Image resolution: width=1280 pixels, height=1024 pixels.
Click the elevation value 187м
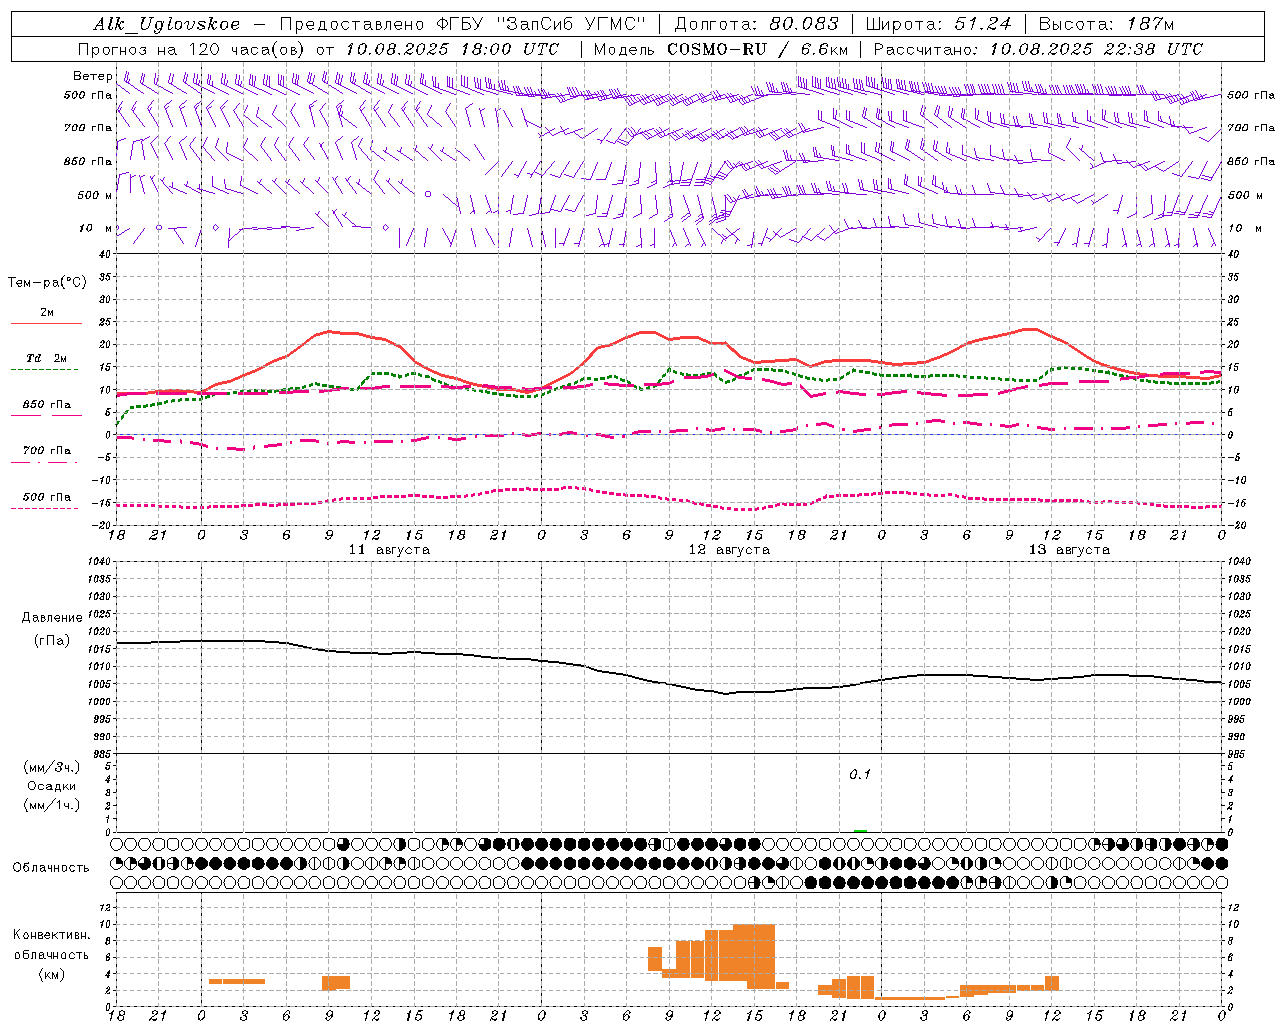coord(1149,24)
